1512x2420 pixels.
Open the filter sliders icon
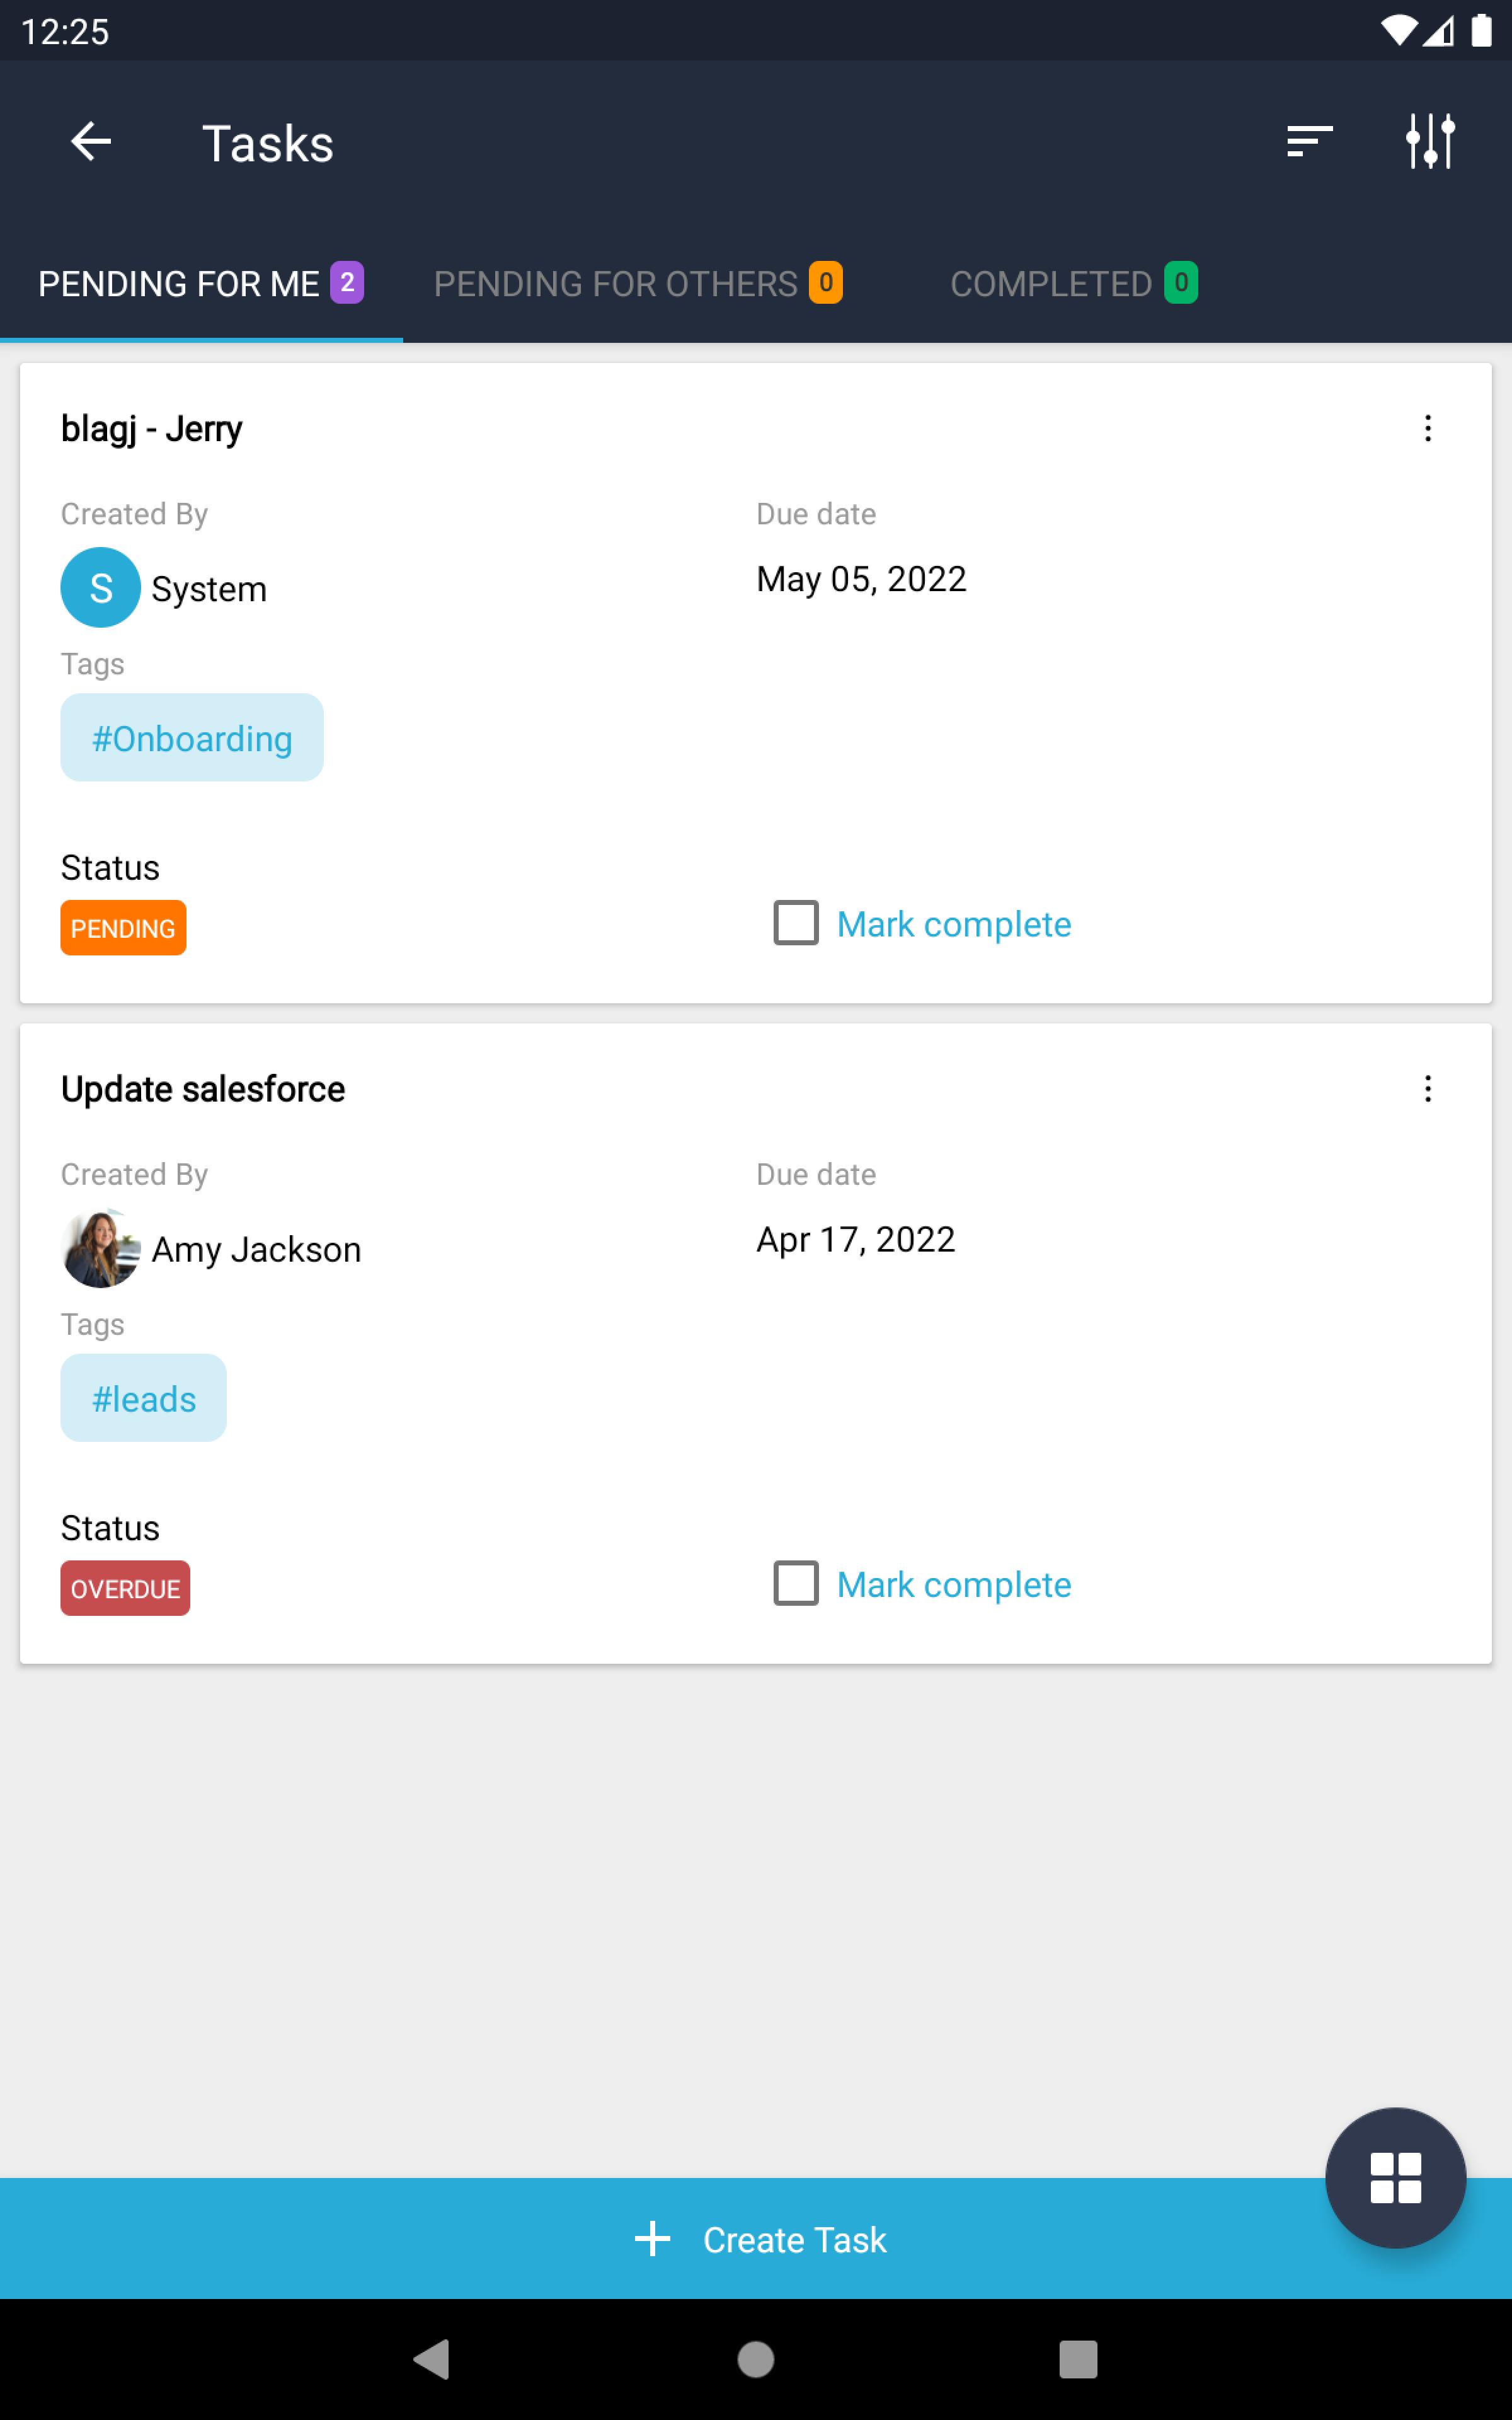(x=1429, y=142)
